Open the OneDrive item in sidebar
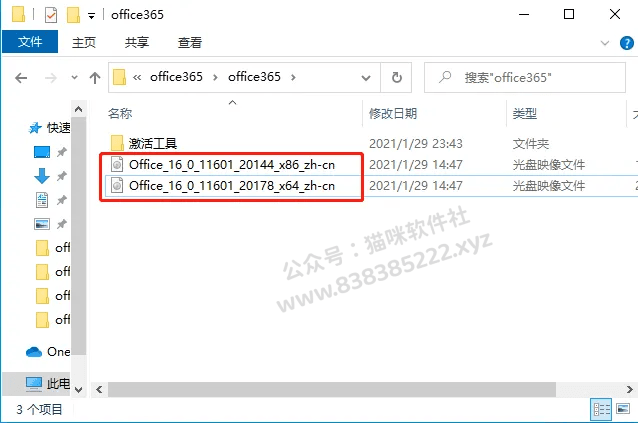Screen dimensions: 638x423 click(x=48, y=352)
